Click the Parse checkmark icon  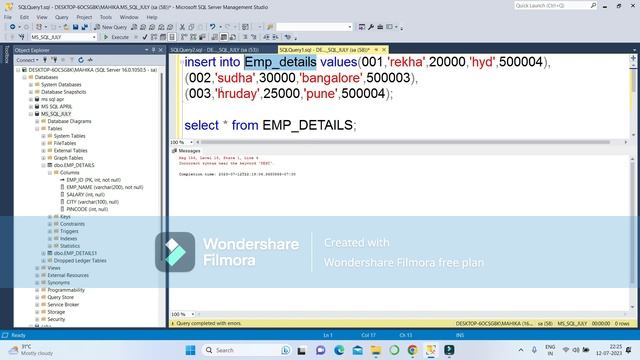click(x=145, y=37)
